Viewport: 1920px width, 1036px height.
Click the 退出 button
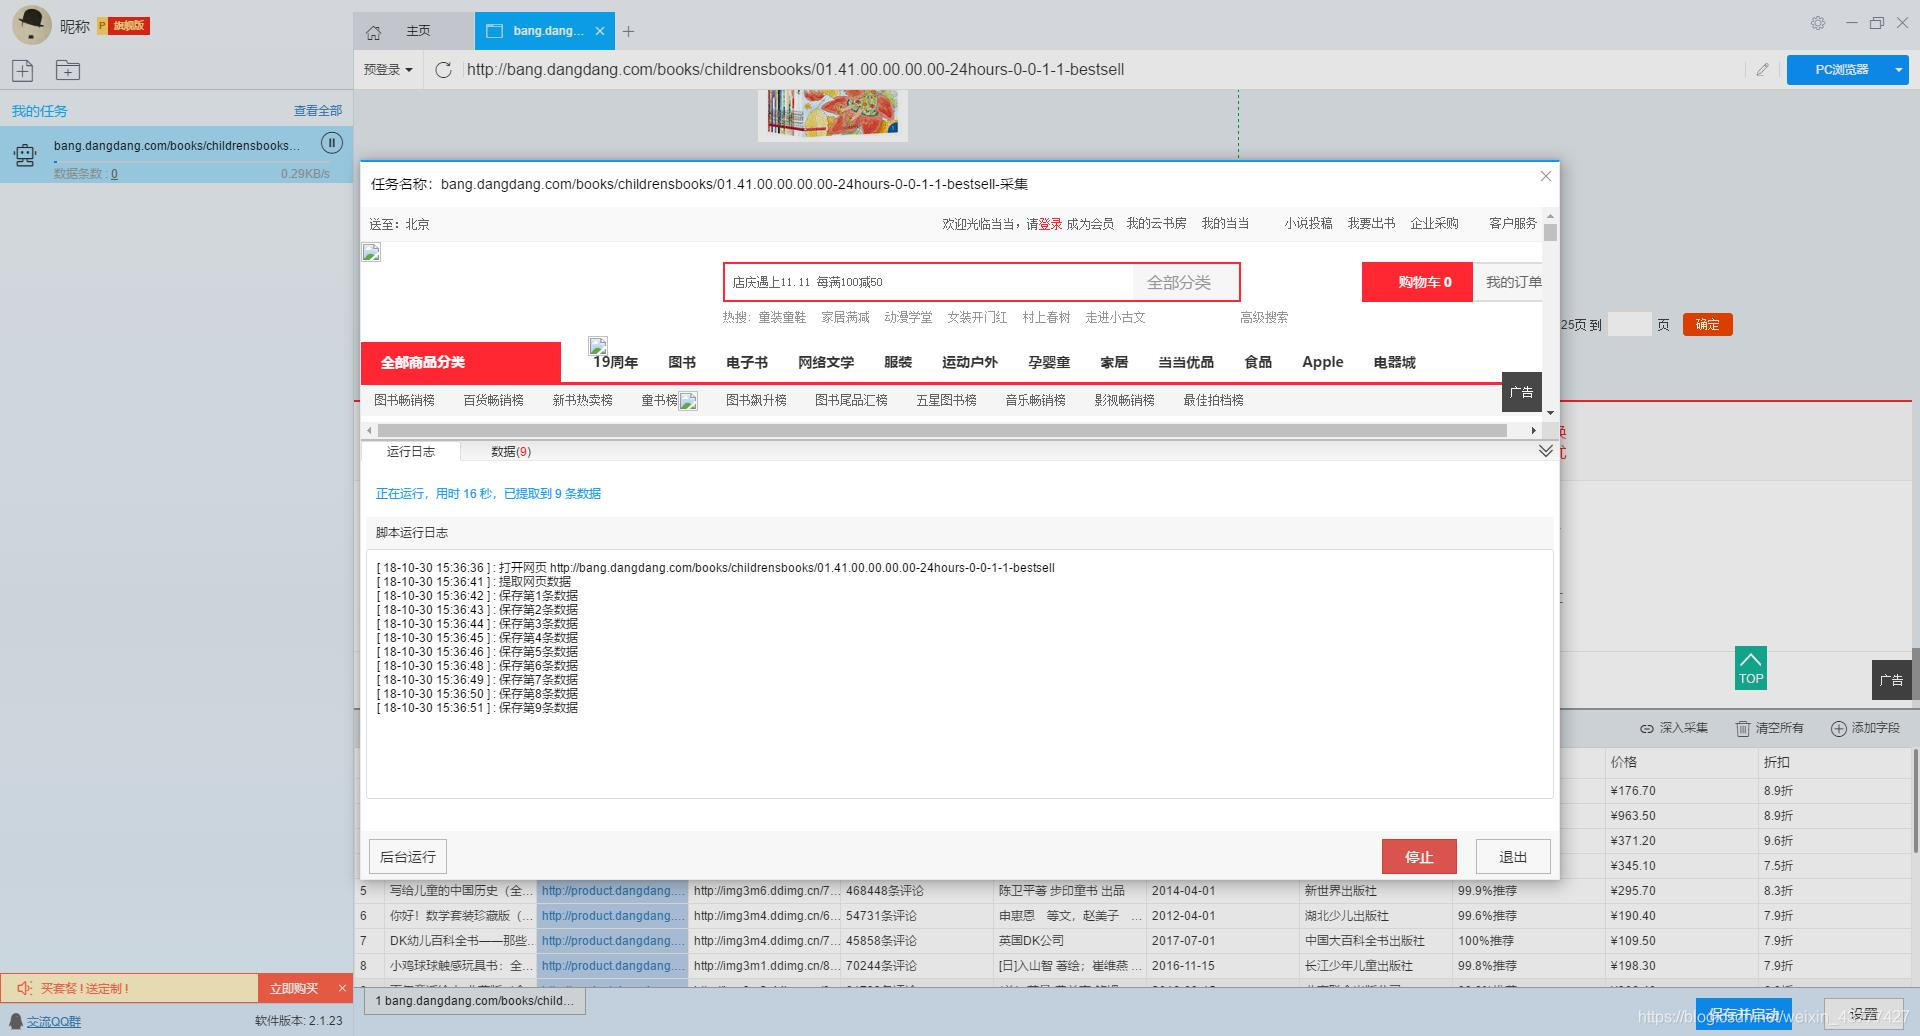click(1513, 857)
